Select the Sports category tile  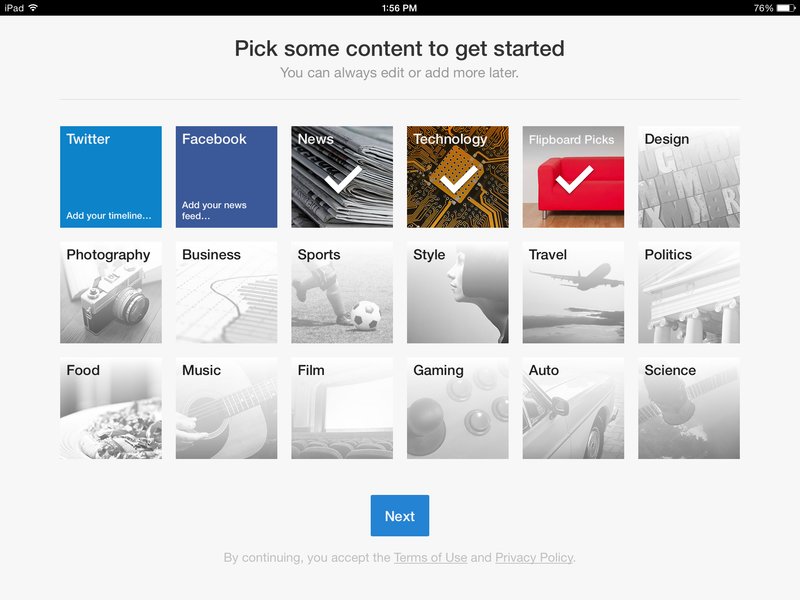[342, 292]
